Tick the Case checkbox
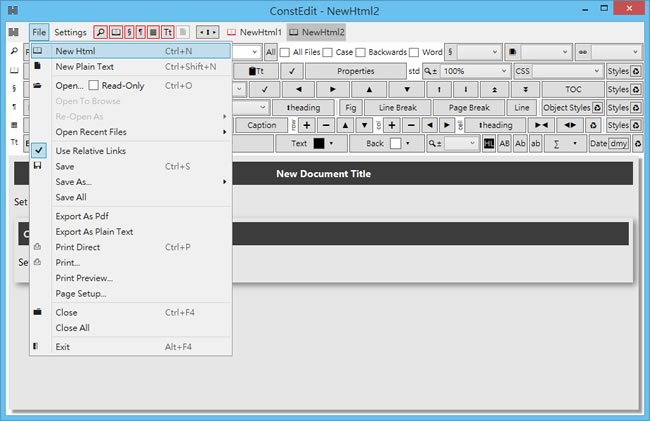 [x=327, y=52]
